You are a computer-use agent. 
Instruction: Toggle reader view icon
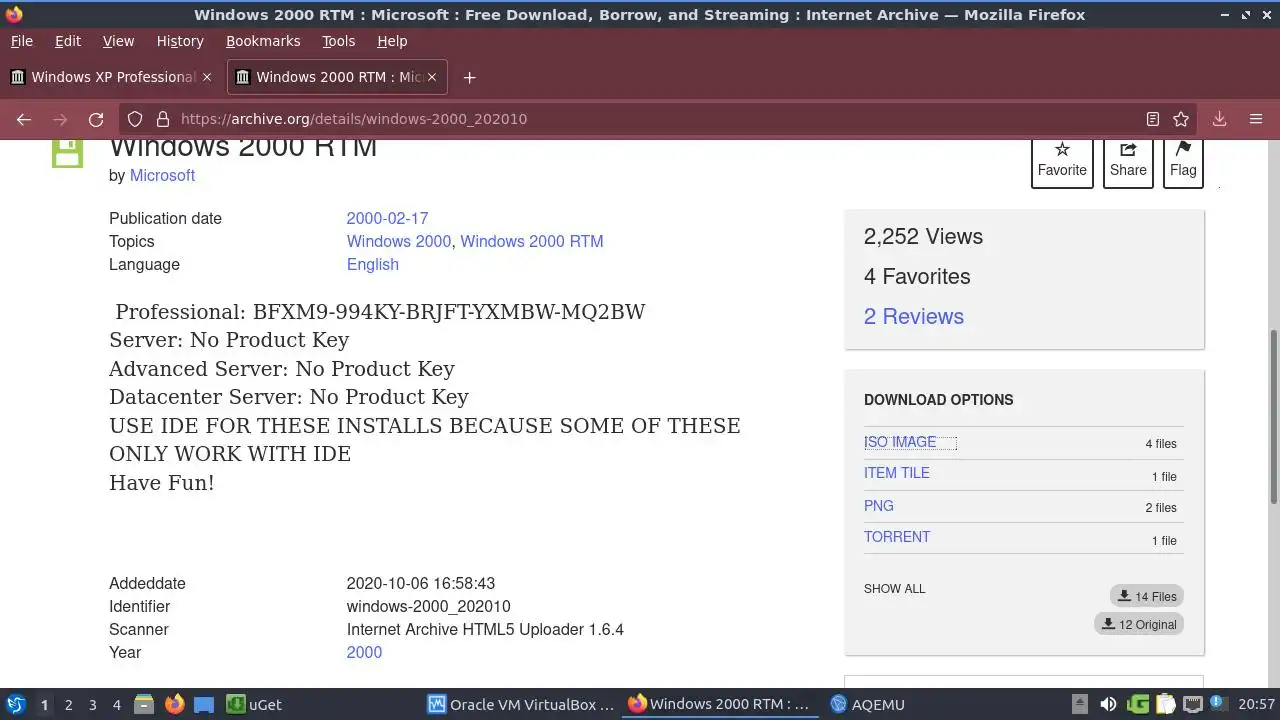point(1153,119)
